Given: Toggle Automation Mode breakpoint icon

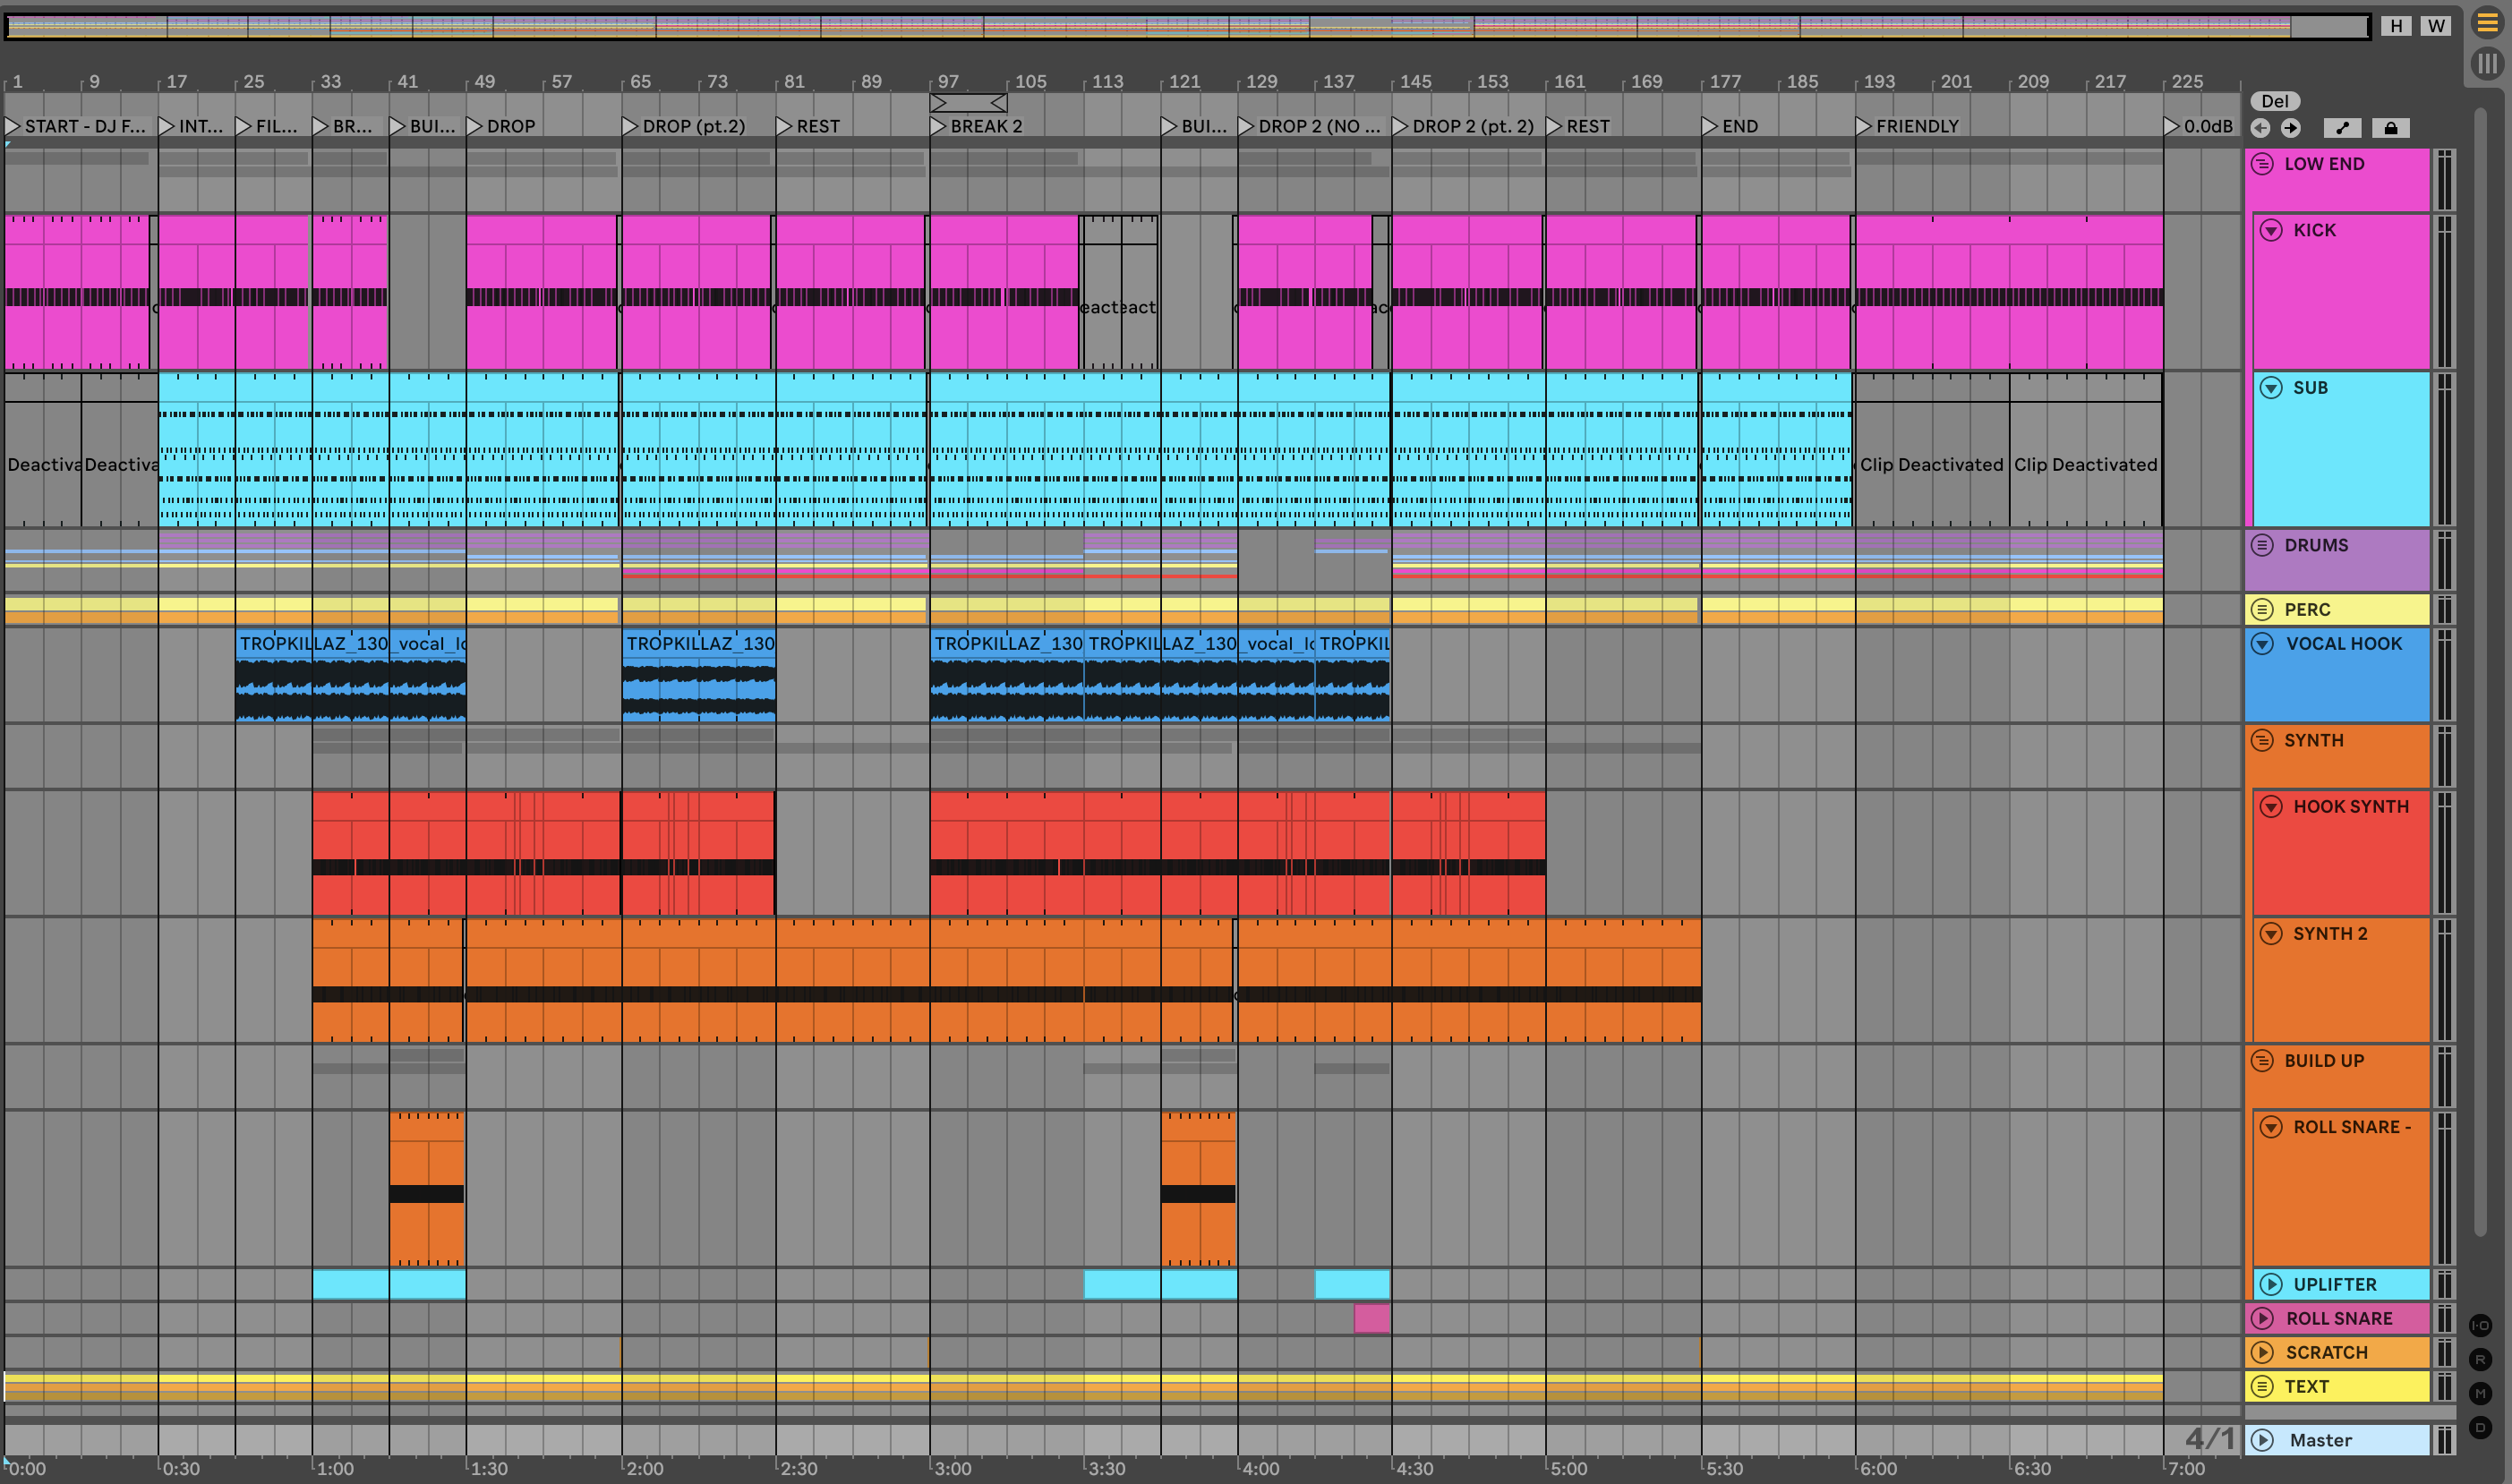Looking at the screenshot, I should 2342,128.
